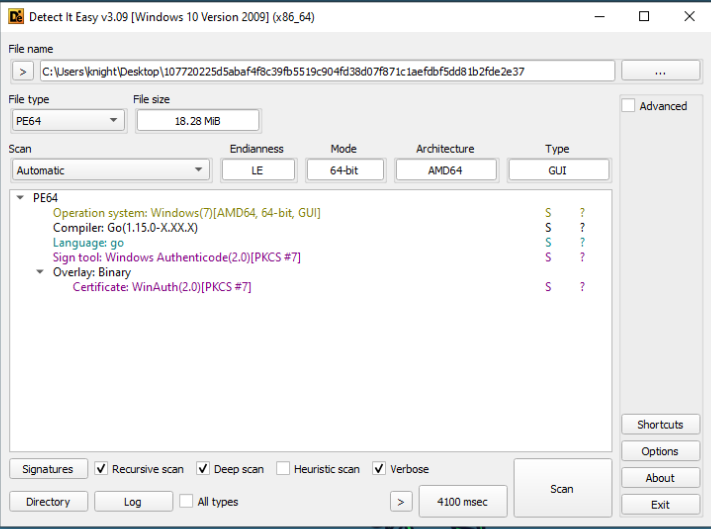Click S link for Operation system row
Image resolution: width=711 pixels, height=529 pixels.
[548, 213]
